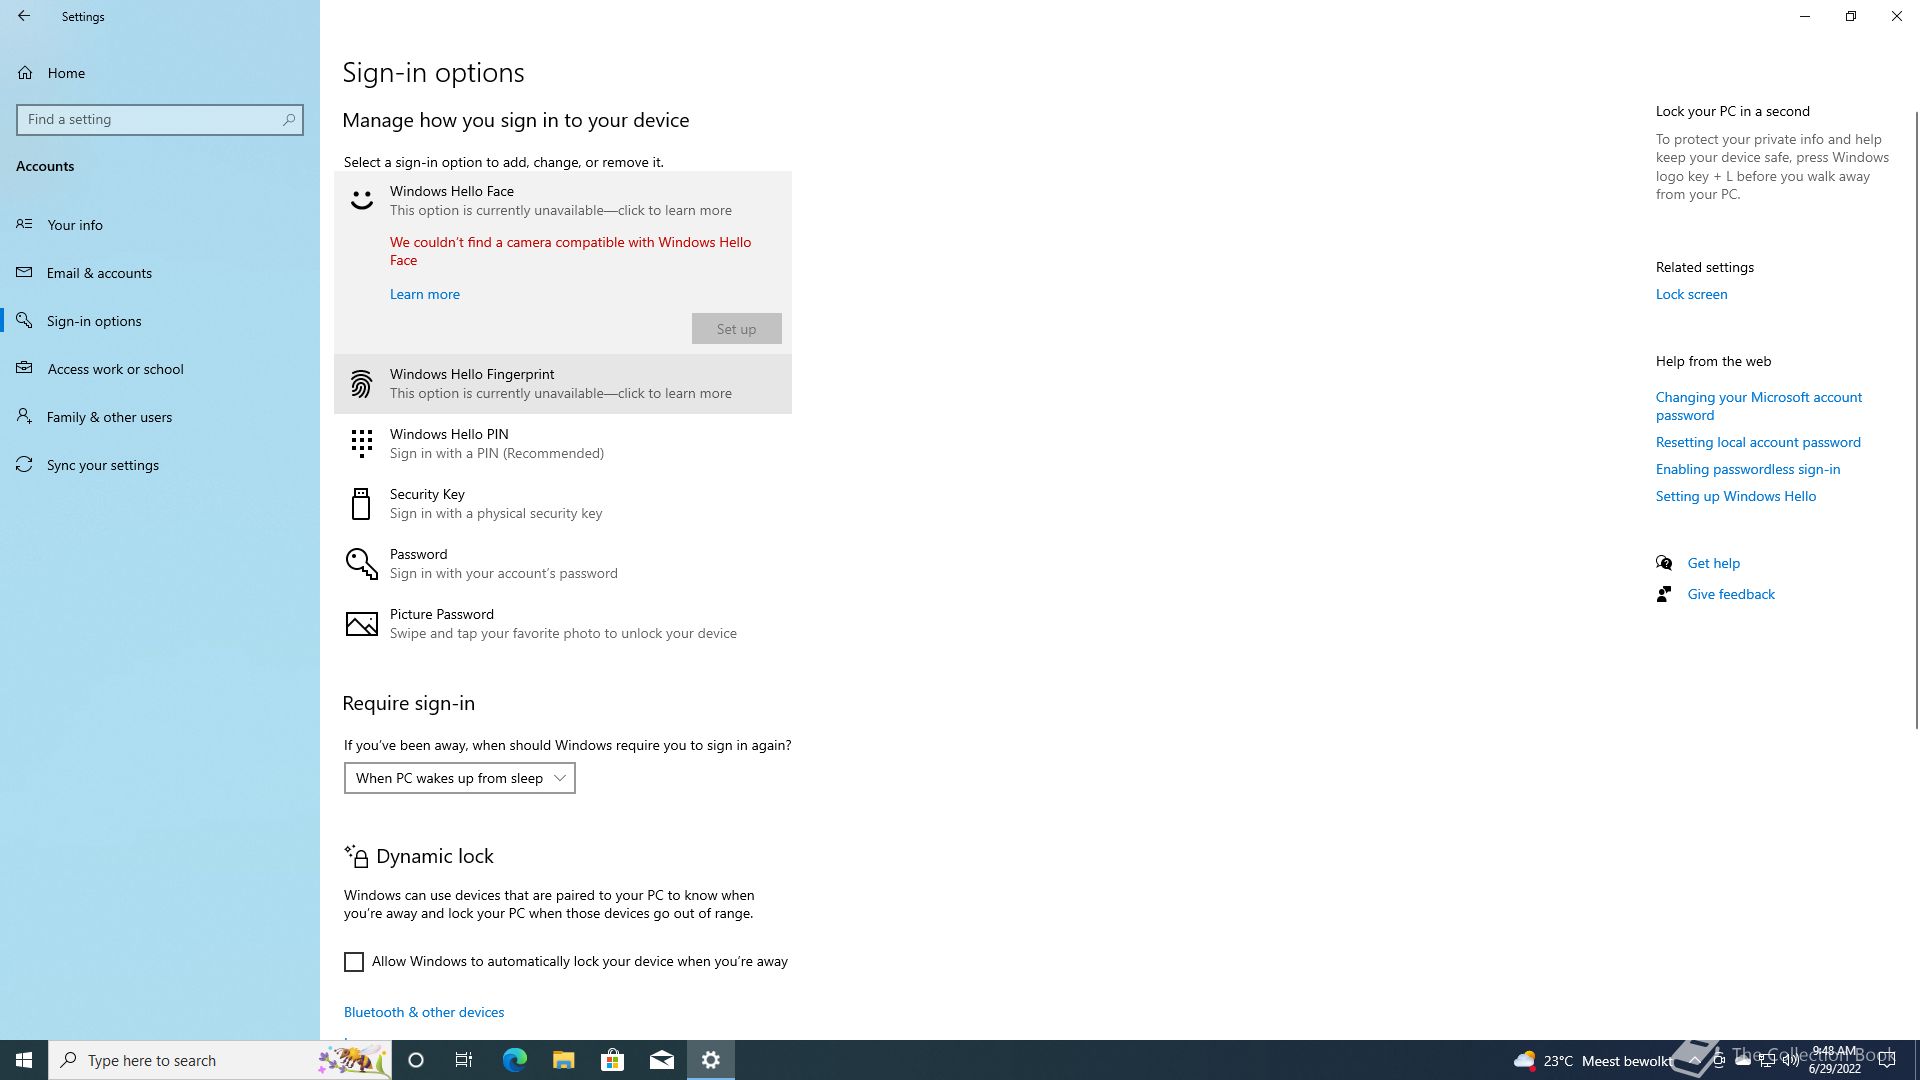Click the magnifier icon in the settings search box
Screen dimensions: 1920x1080
[289, 120]
